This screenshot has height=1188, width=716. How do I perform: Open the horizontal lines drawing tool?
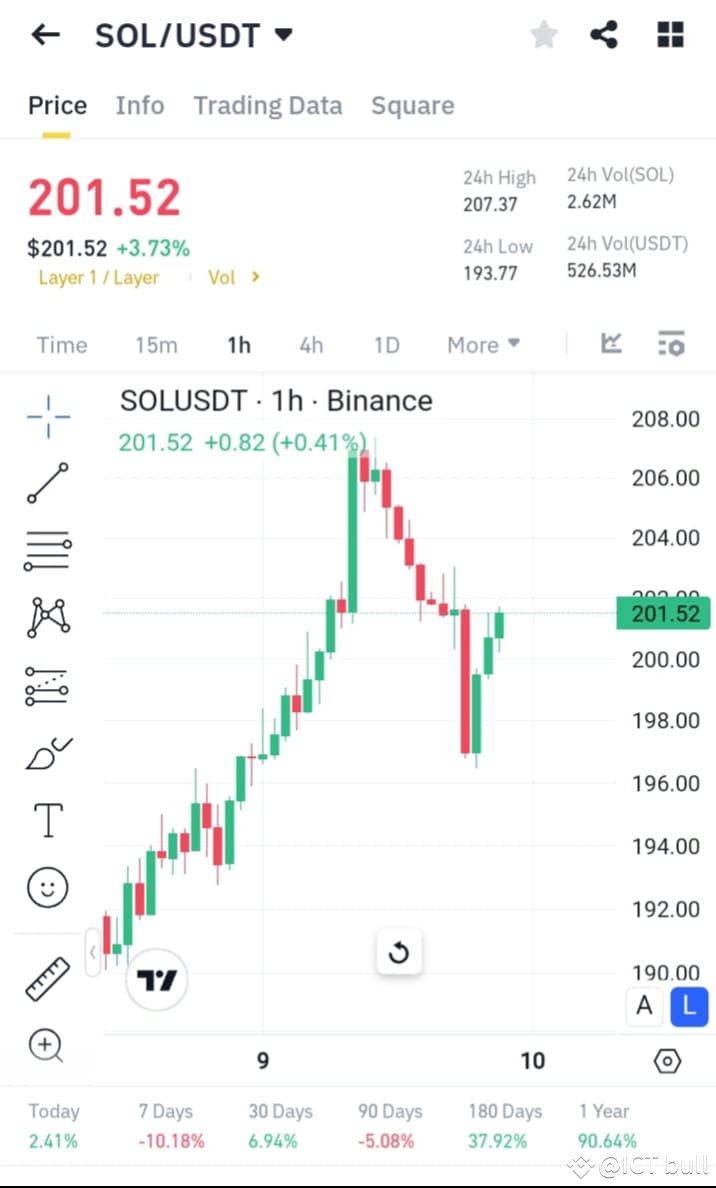tap(48, 551)
